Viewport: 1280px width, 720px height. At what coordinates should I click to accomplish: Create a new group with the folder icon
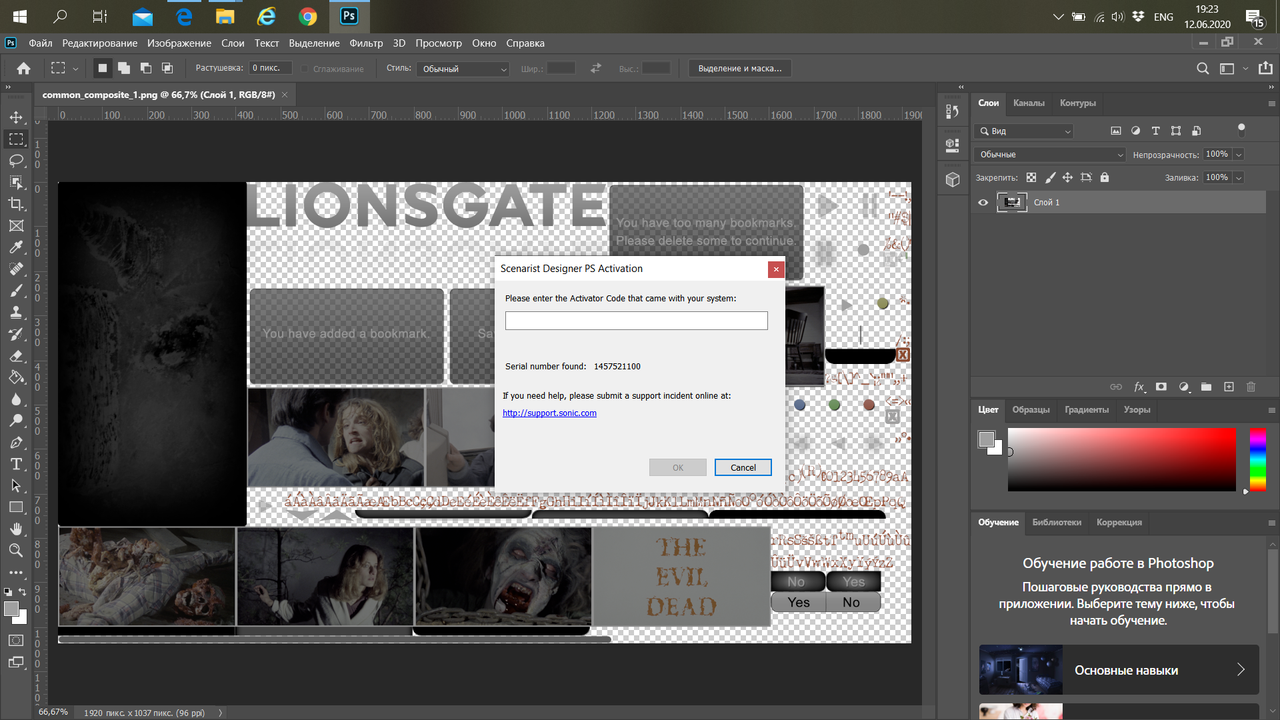click(1206, 387)
